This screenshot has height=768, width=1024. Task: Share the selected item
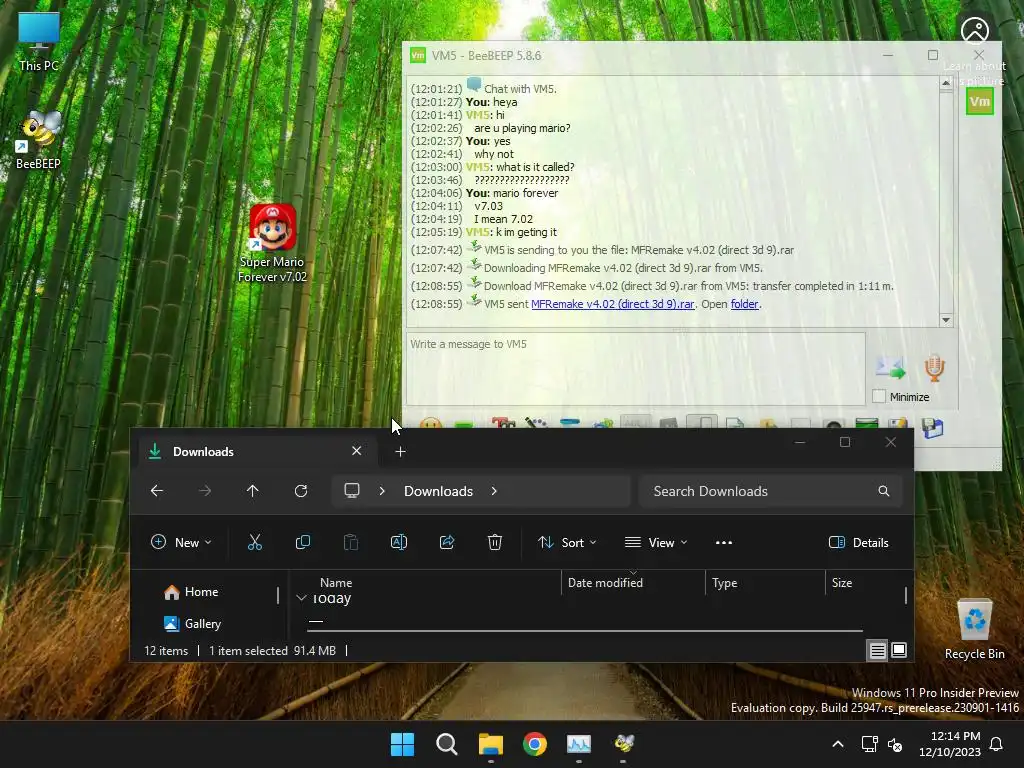click(447, 542)
